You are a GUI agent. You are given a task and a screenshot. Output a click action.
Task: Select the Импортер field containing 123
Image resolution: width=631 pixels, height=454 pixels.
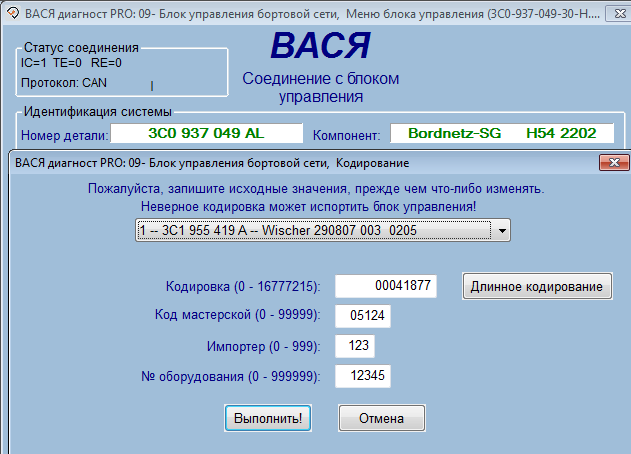tap(354, 347)
